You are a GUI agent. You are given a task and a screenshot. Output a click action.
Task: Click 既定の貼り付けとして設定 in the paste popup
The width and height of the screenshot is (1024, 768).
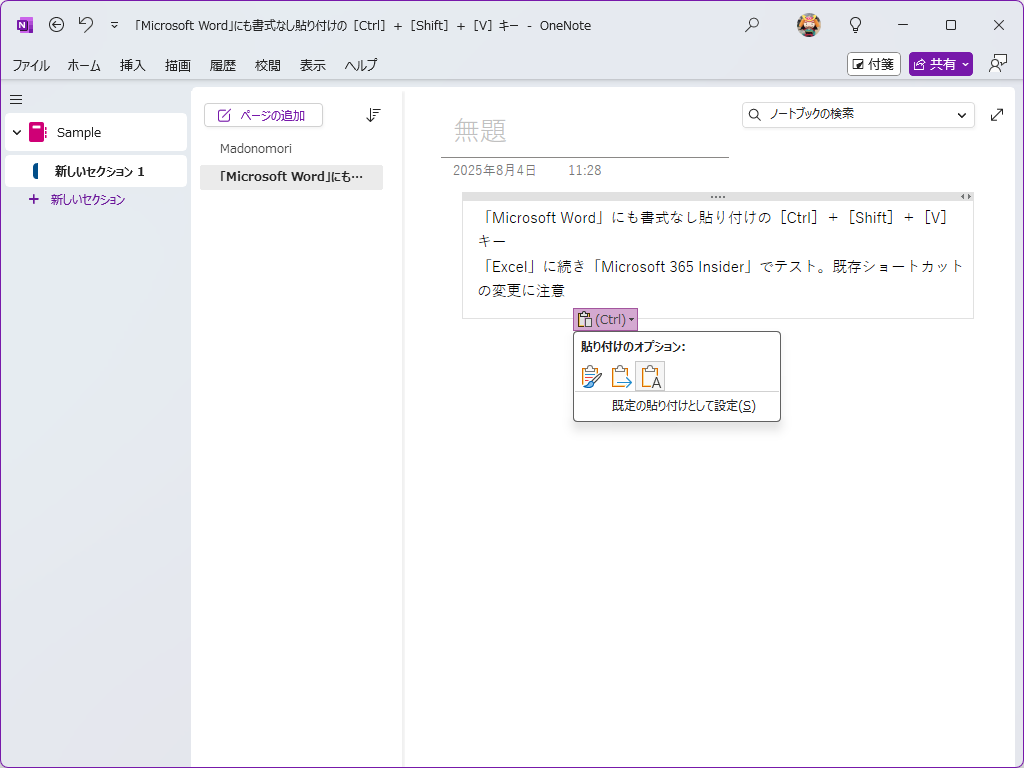[676, 406]
